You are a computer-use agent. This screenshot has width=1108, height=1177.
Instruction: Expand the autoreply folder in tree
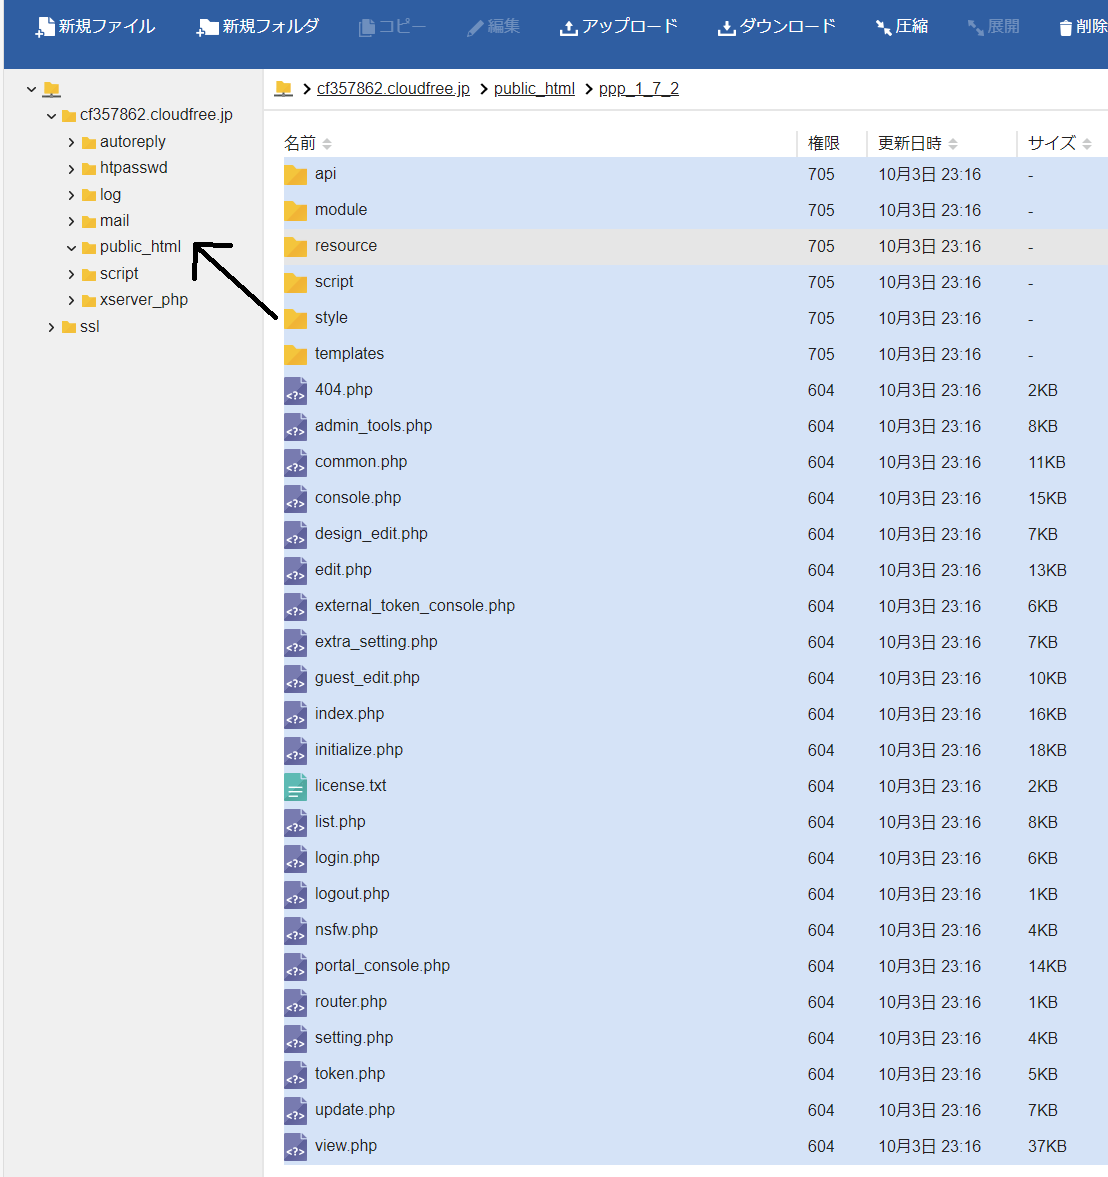point(71,143)
